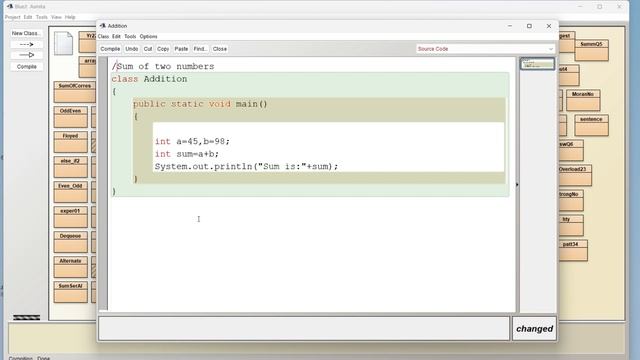
Task: Click the BlueJ logo in Addition title bar
Action: pyautogui.click(x=103, y=26)
